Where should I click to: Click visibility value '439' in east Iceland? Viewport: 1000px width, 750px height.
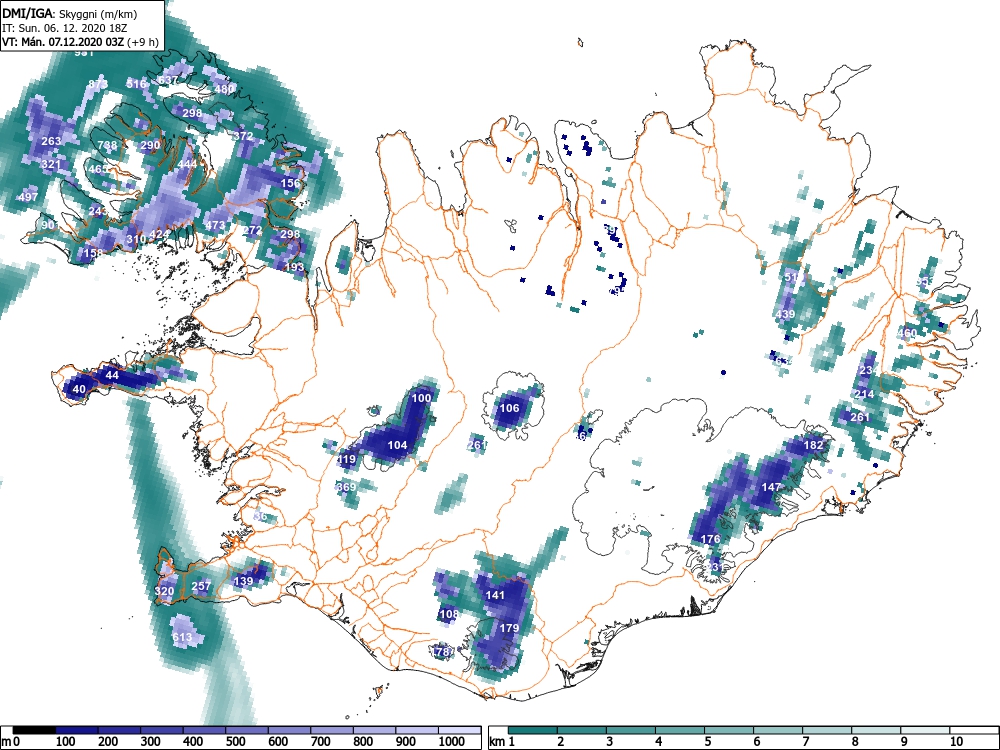tap(785, 314)
